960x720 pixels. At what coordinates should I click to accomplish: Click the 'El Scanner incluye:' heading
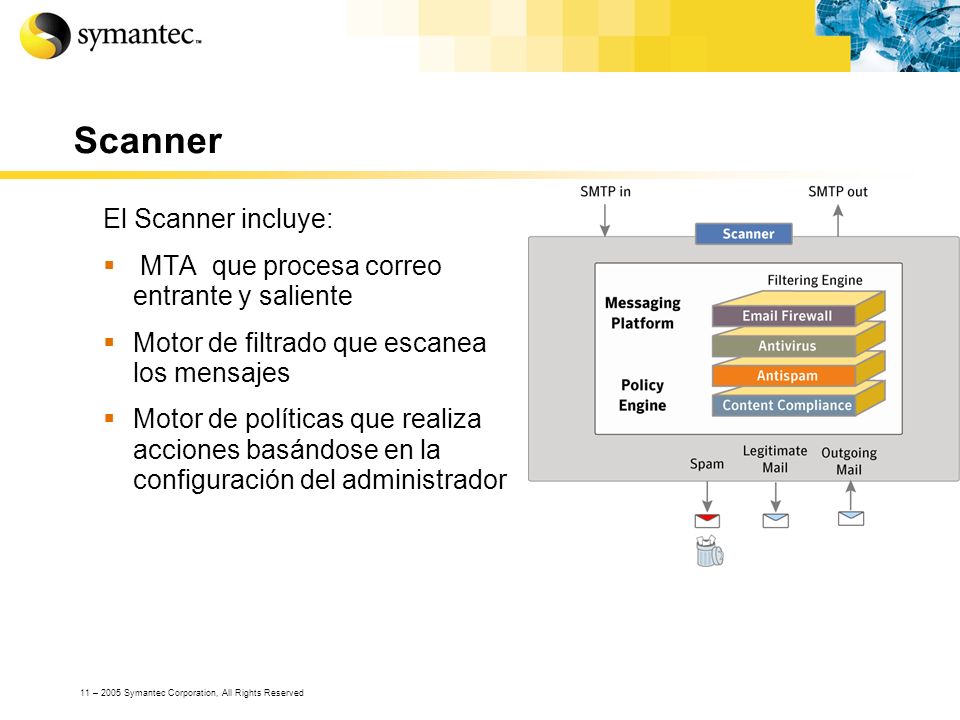point(218,219)
